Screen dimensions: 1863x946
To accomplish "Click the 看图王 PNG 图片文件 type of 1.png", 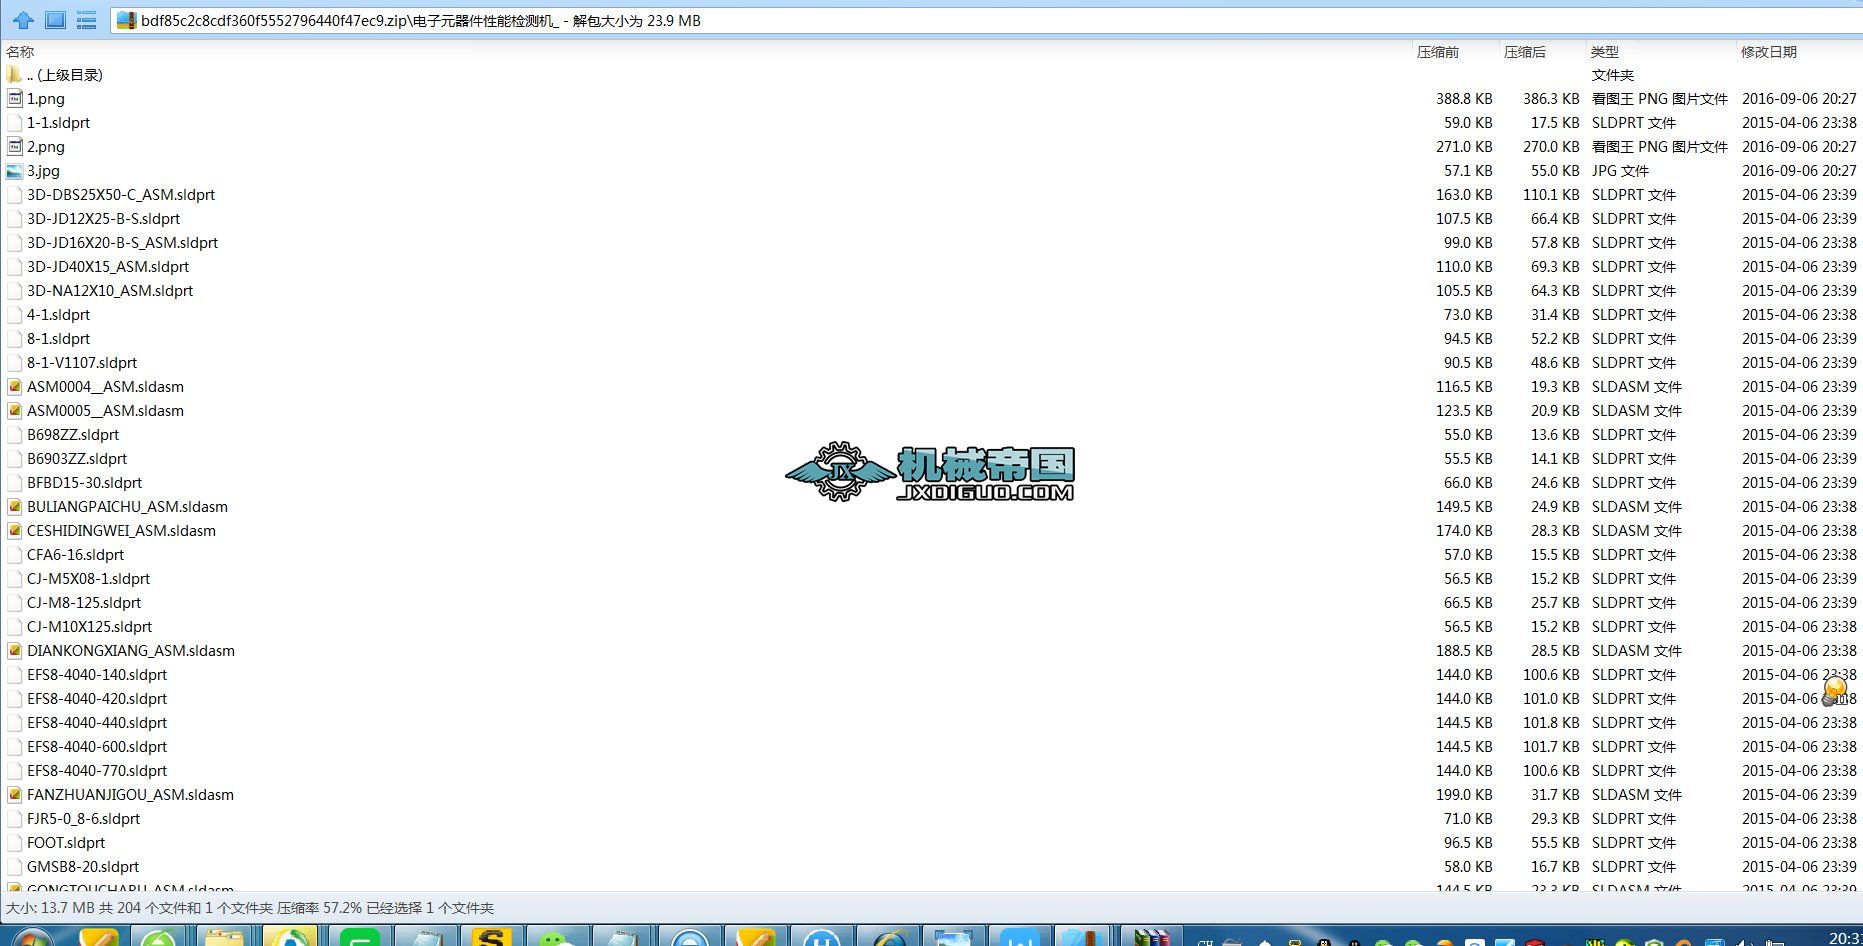I will pyautogui.click(x=1660, y=99).
